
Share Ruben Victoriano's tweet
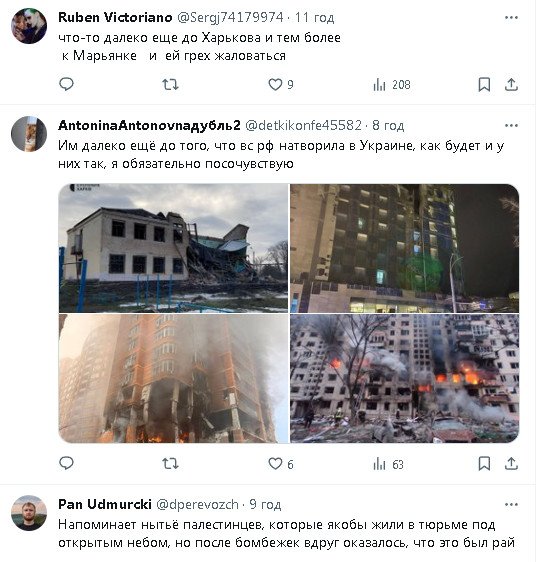pos(511,85)
